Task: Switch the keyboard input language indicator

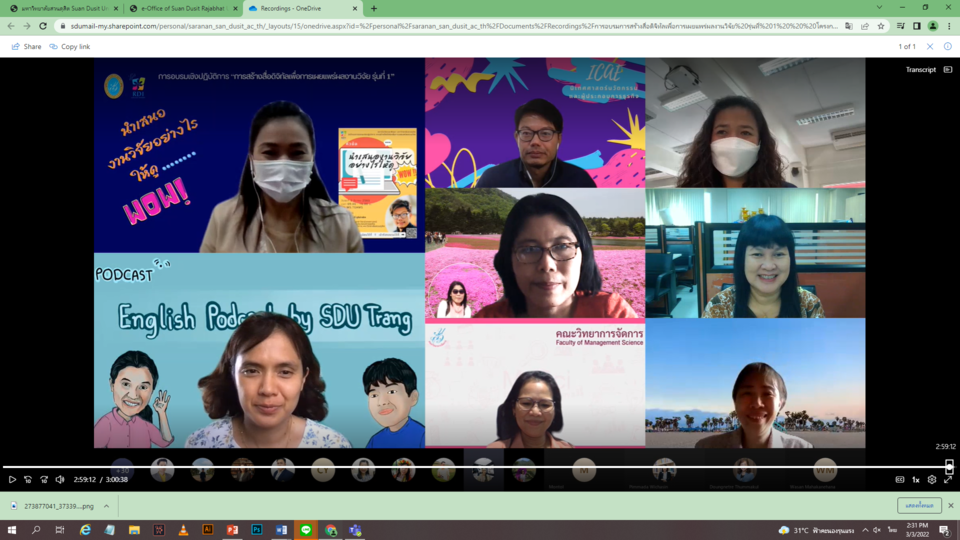Action: [x=893, y=530]
